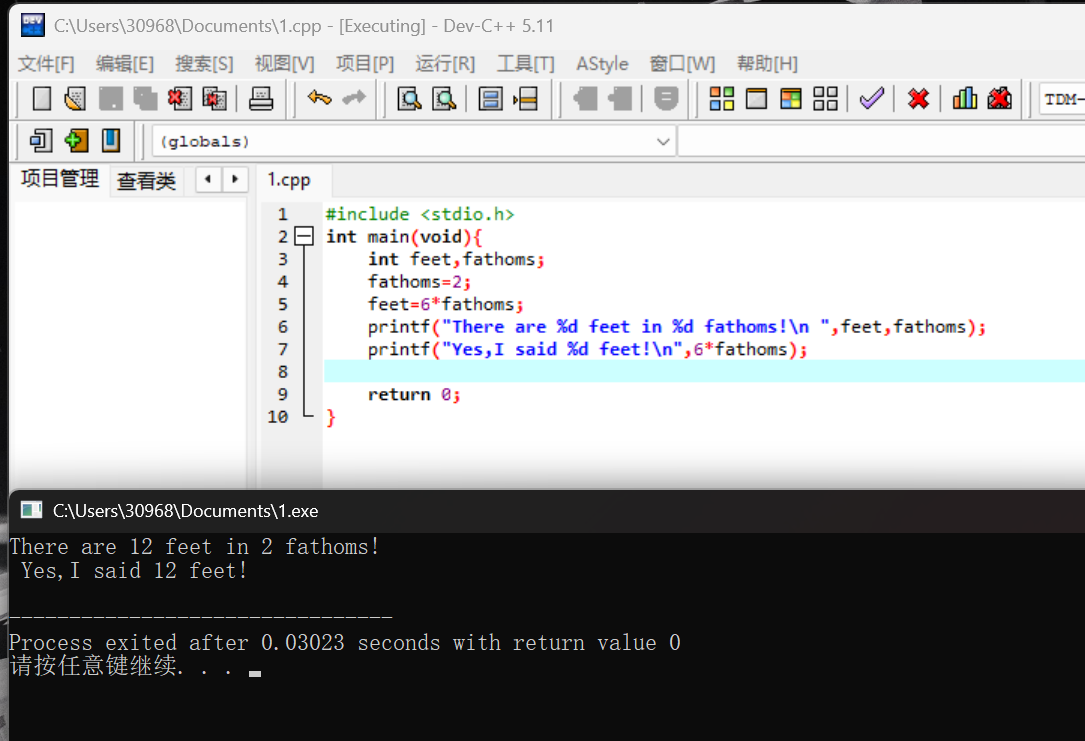This screenshot has height=741, width=1085.
Task: Collapse the main function fold marker at line 2
Action: pyautogui.click(x=304, y=237)
